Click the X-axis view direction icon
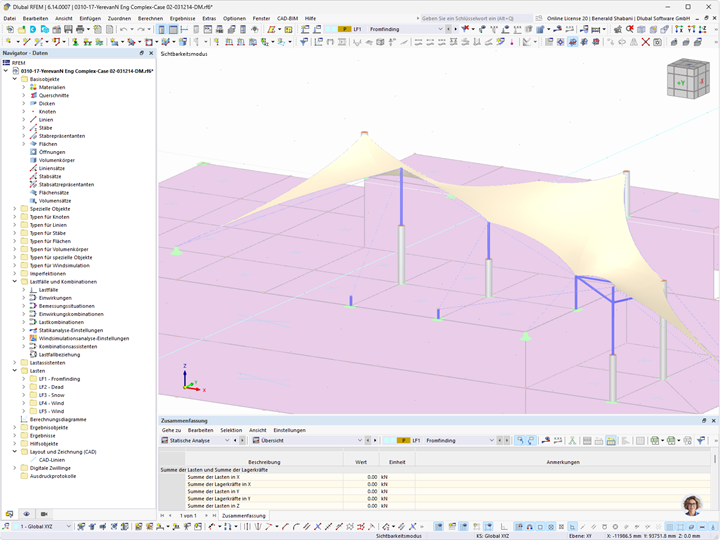This screenshot has width=720, height=540. point(679,29)
